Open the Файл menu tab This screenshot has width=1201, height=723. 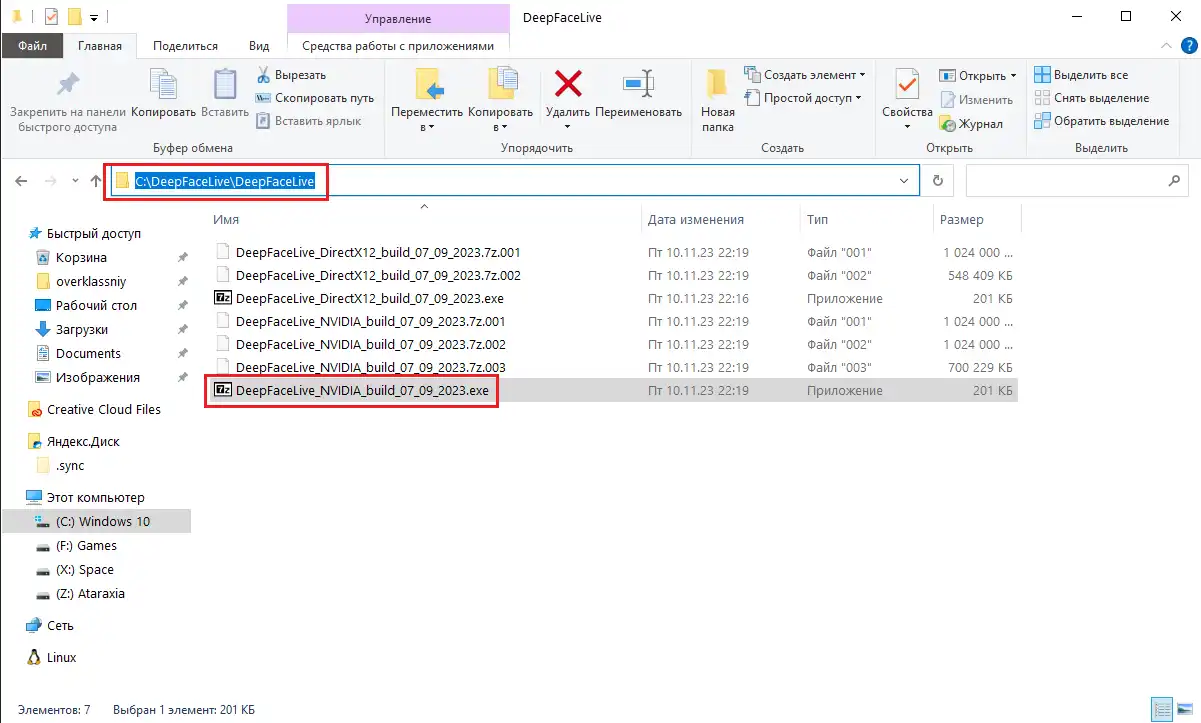(x=32, y=46)
